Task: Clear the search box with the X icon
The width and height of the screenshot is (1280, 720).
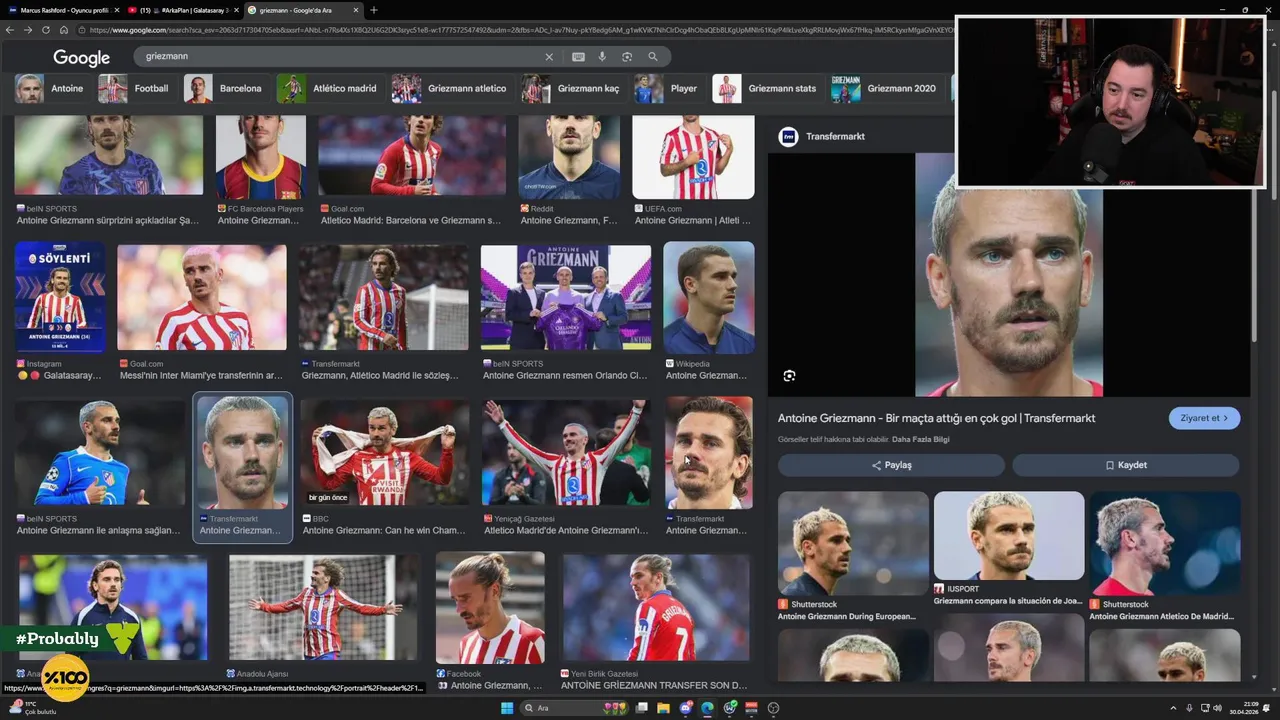Action: coord(549,57)
